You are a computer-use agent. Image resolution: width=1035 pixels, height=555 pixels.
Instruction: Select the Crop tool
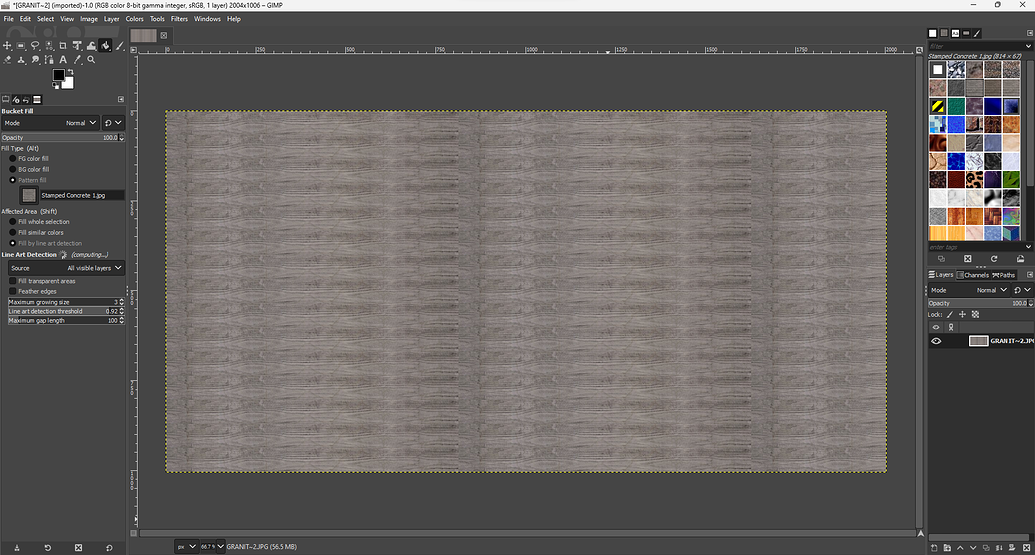pos(63,46)
